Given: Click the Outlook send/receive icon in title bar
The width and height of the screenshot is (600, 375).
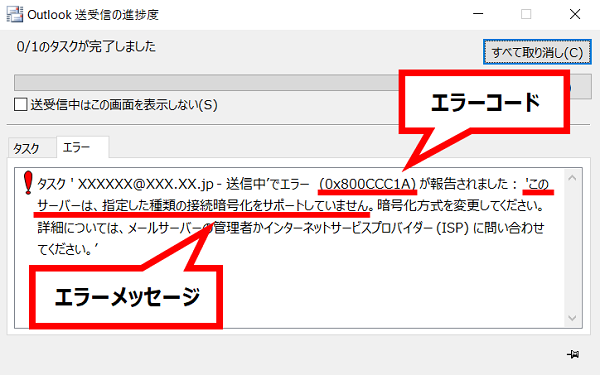Looking at the screenshot, I should 15,15.
